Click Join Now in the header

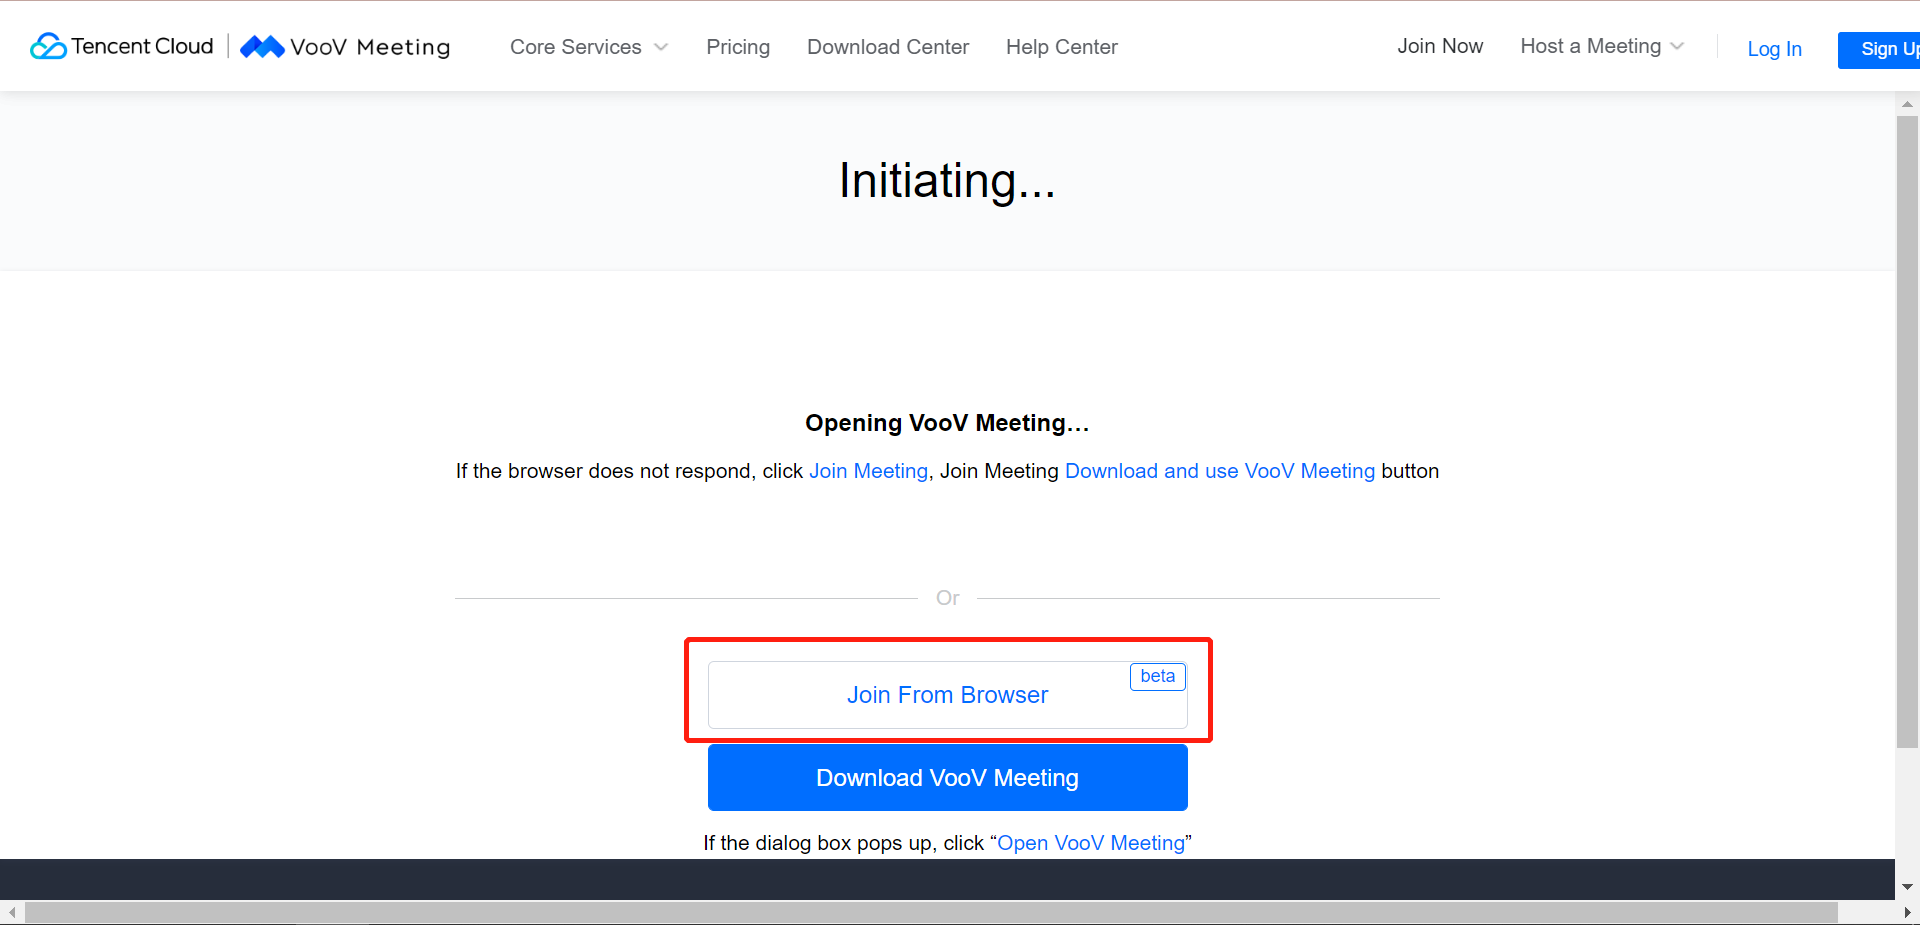pyautogui.click(x=1440, y=46)
